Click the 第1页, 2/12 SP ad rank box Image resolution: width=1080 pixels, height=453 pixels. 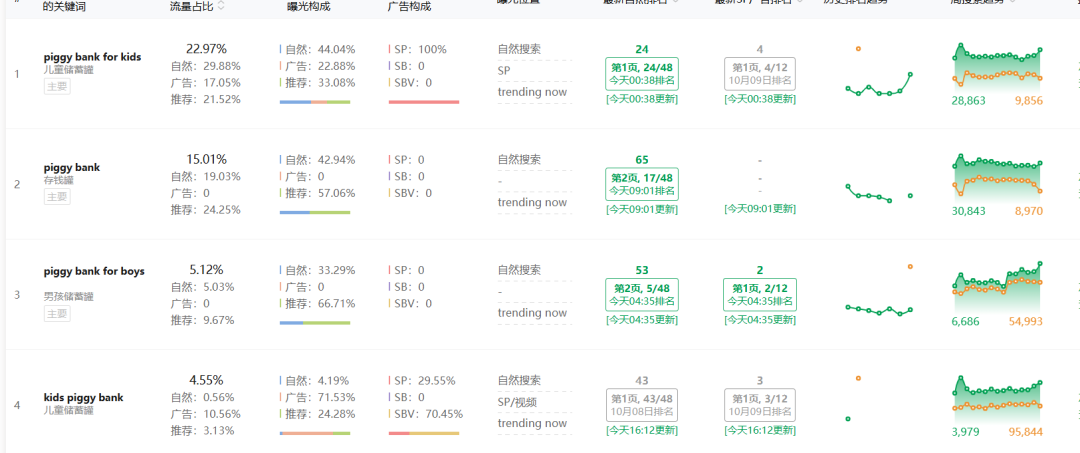[760, 295]
